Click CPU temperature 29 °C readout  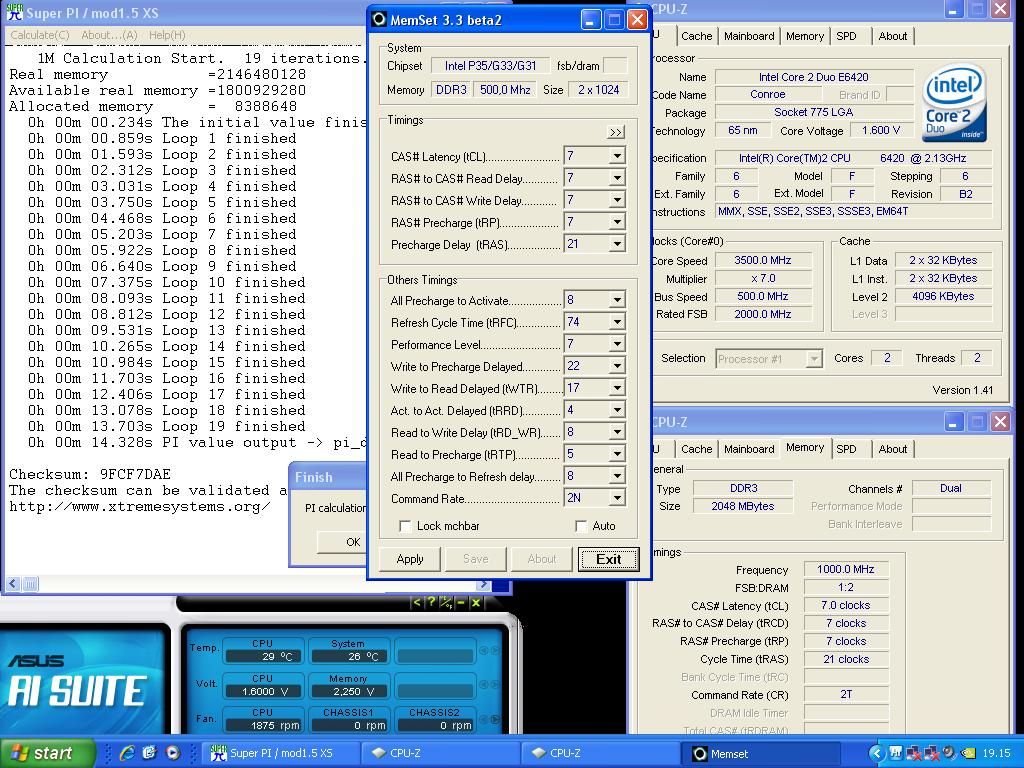click(264, 656)
